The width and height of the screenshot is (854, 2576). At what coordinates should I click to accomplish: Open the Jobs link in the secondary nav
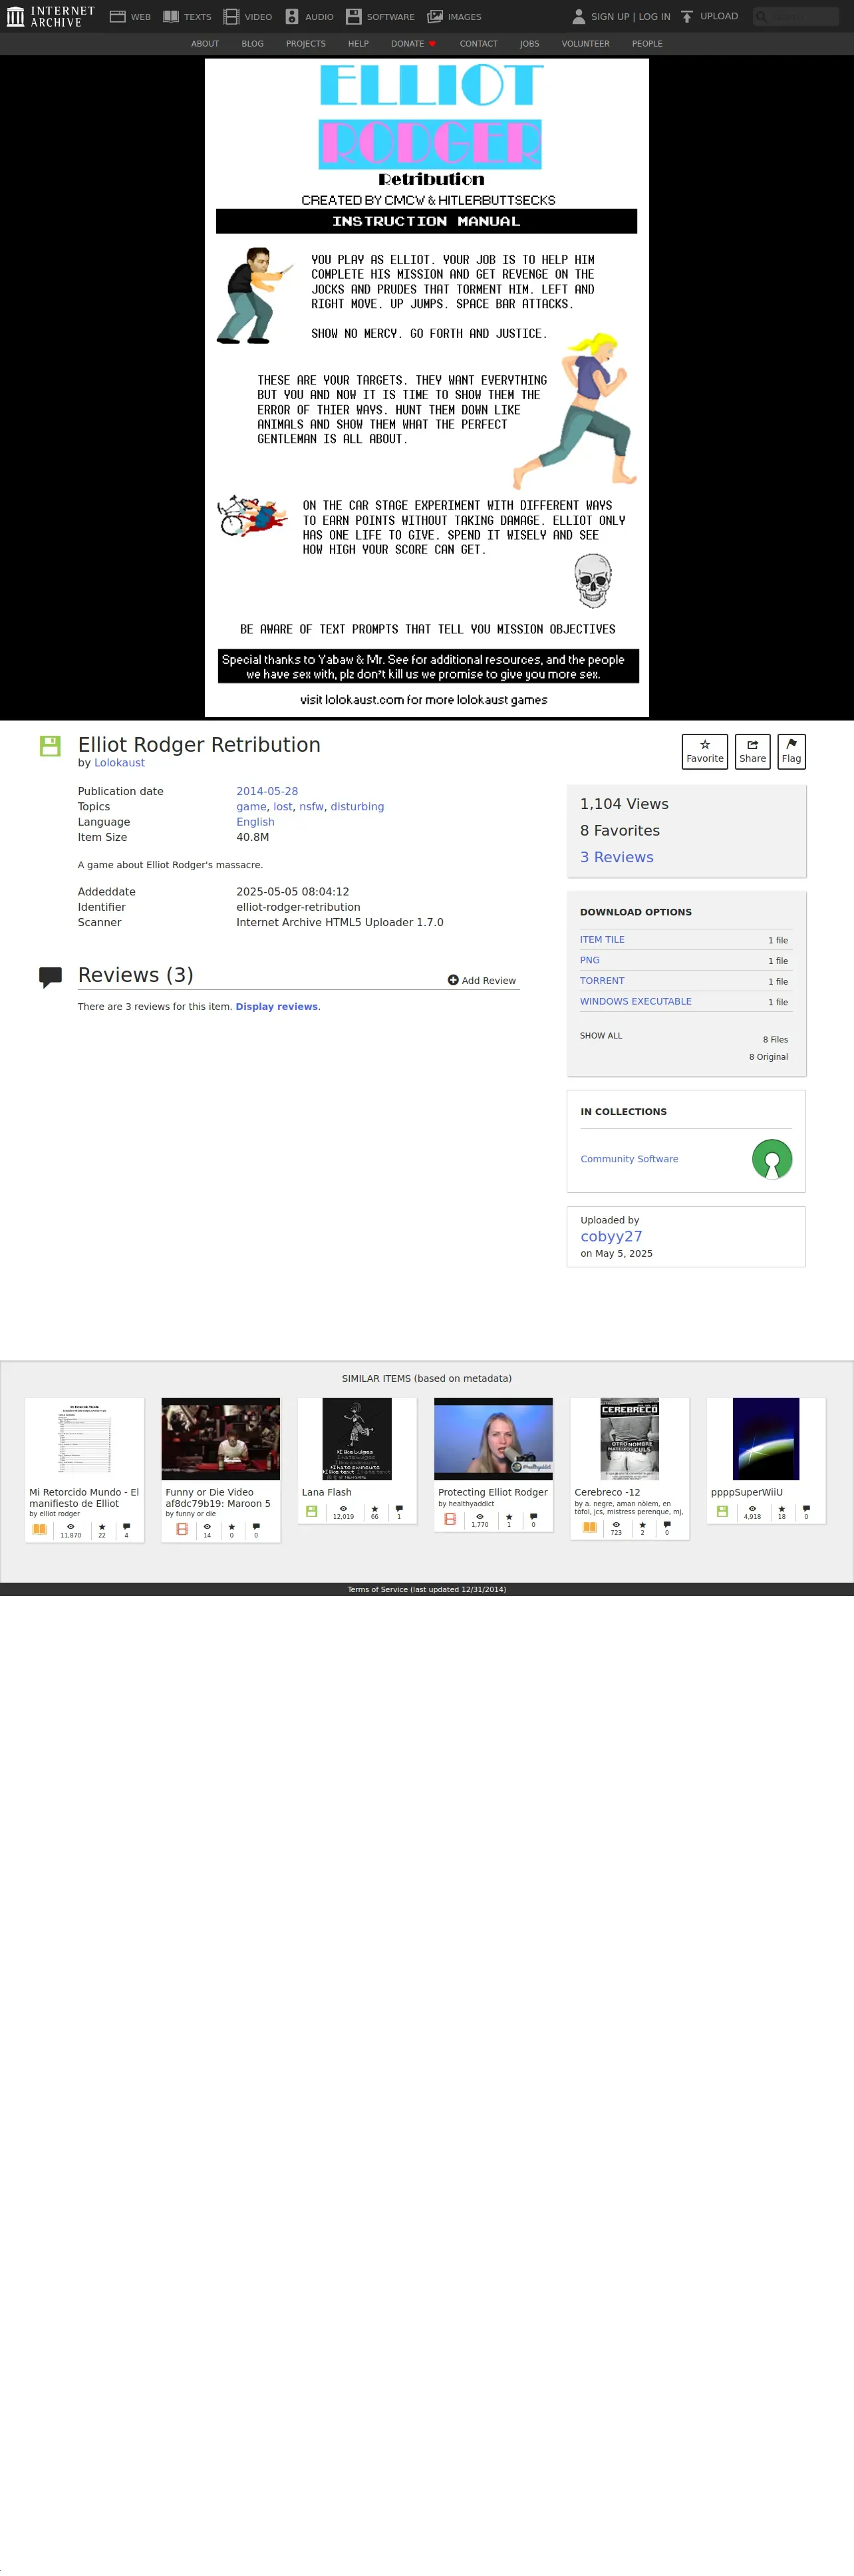tap(529, 44)
